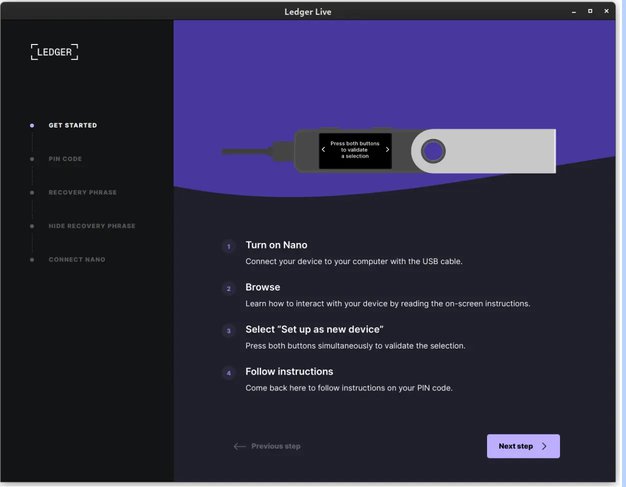626x487 pixels.
Task: Click text about connecting with USB cable
Action: 354,261
